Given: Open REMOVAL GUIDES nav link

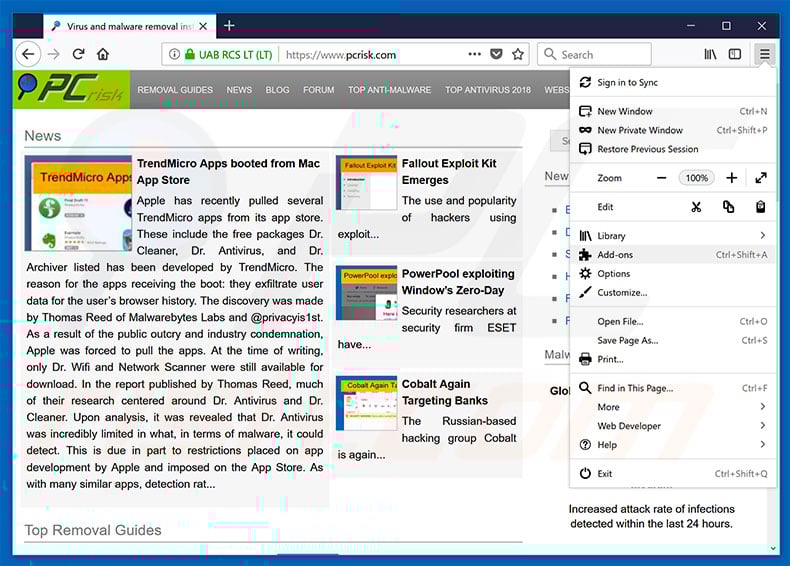Looking at the screenshot, I should pyautogui.click(x=175, y=90).
